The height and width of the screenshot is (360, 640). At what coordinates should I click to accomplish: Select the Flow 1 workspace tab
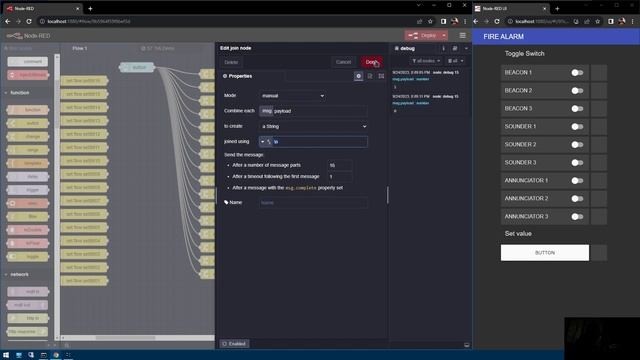coord(80,48)
